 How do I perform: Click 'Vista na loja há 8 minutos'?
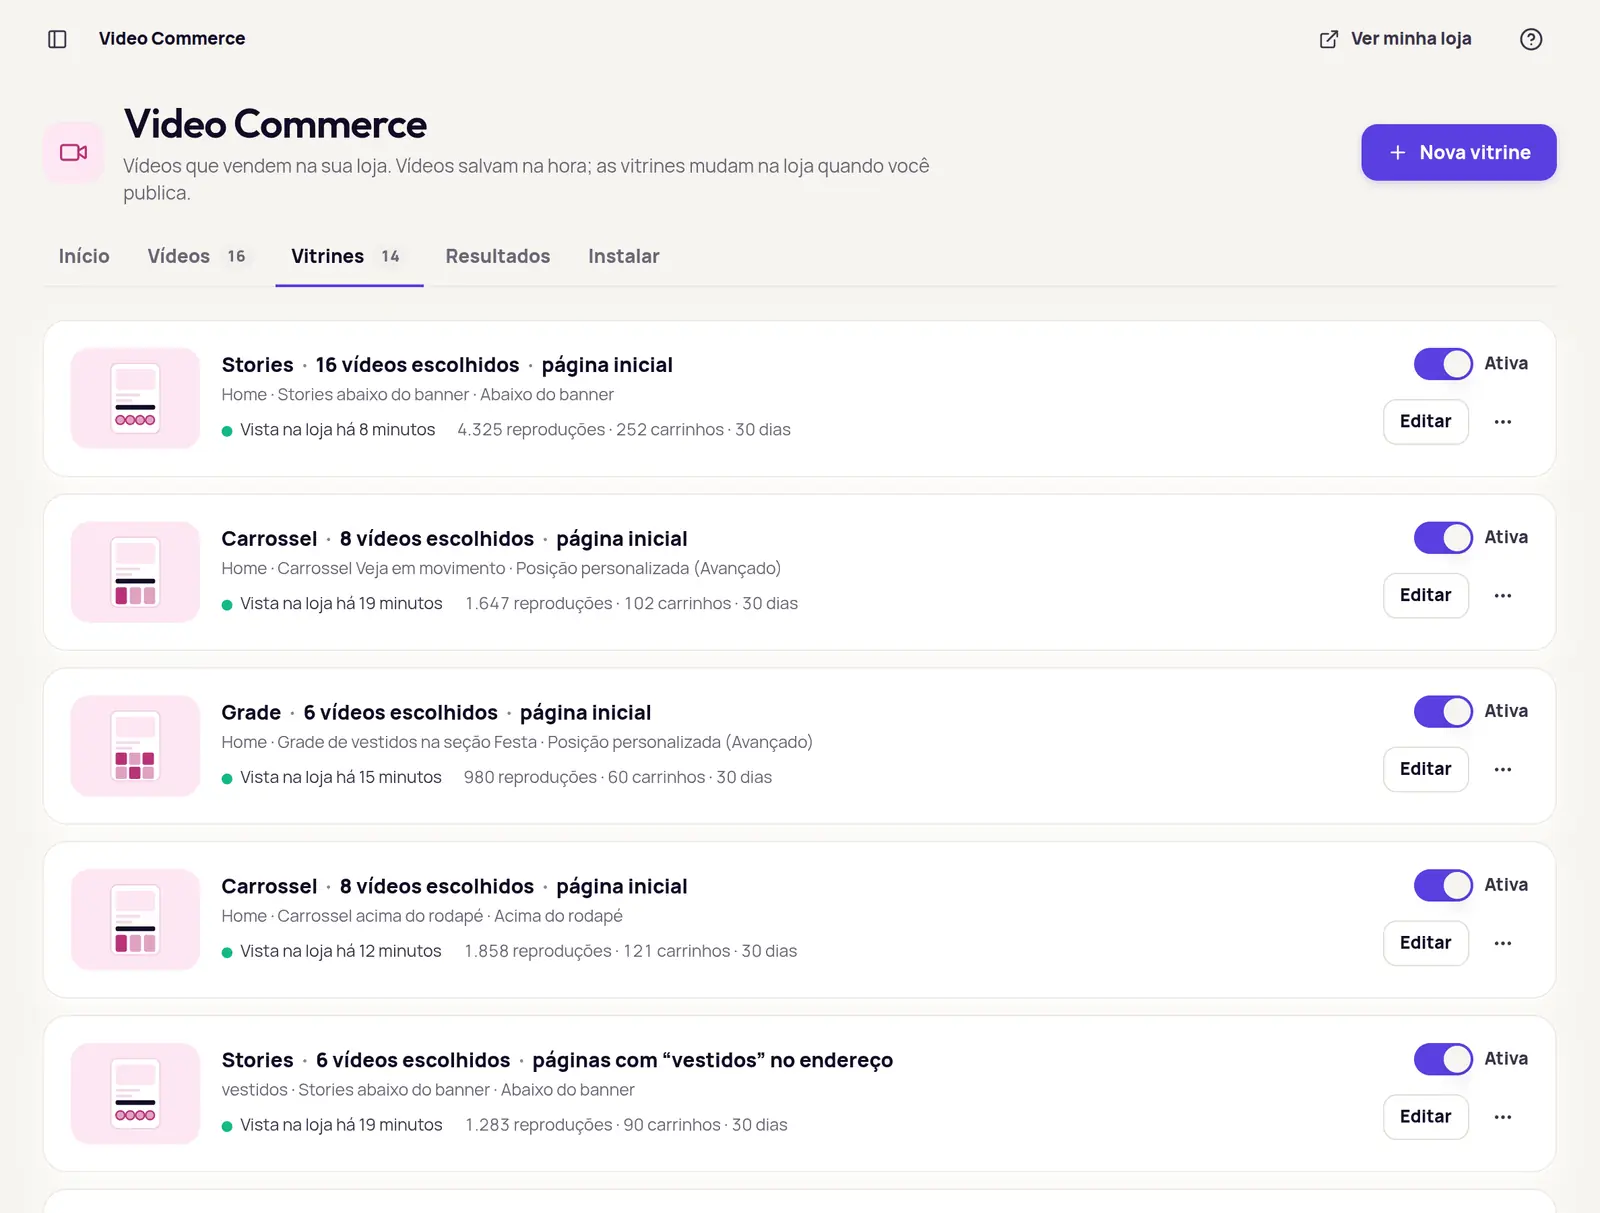(x=337, y=430)
